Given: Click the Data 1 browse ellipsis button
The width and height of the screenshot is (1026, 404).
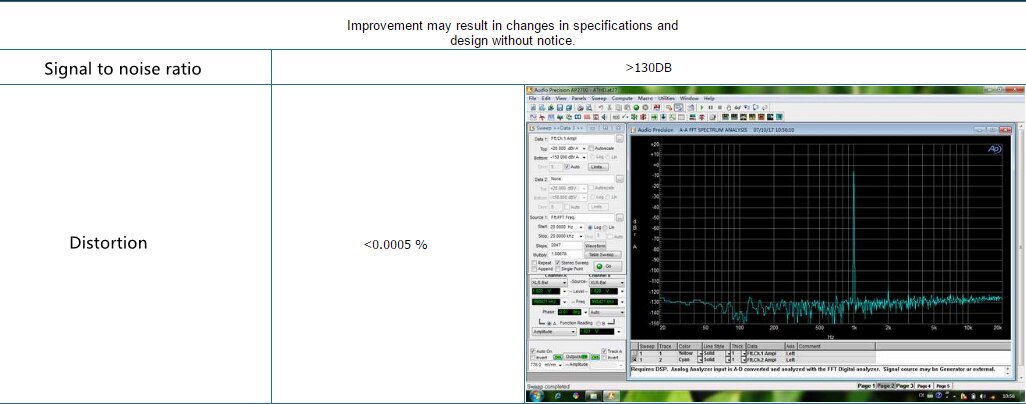Looking at the screenshot, I should [619, 139].
